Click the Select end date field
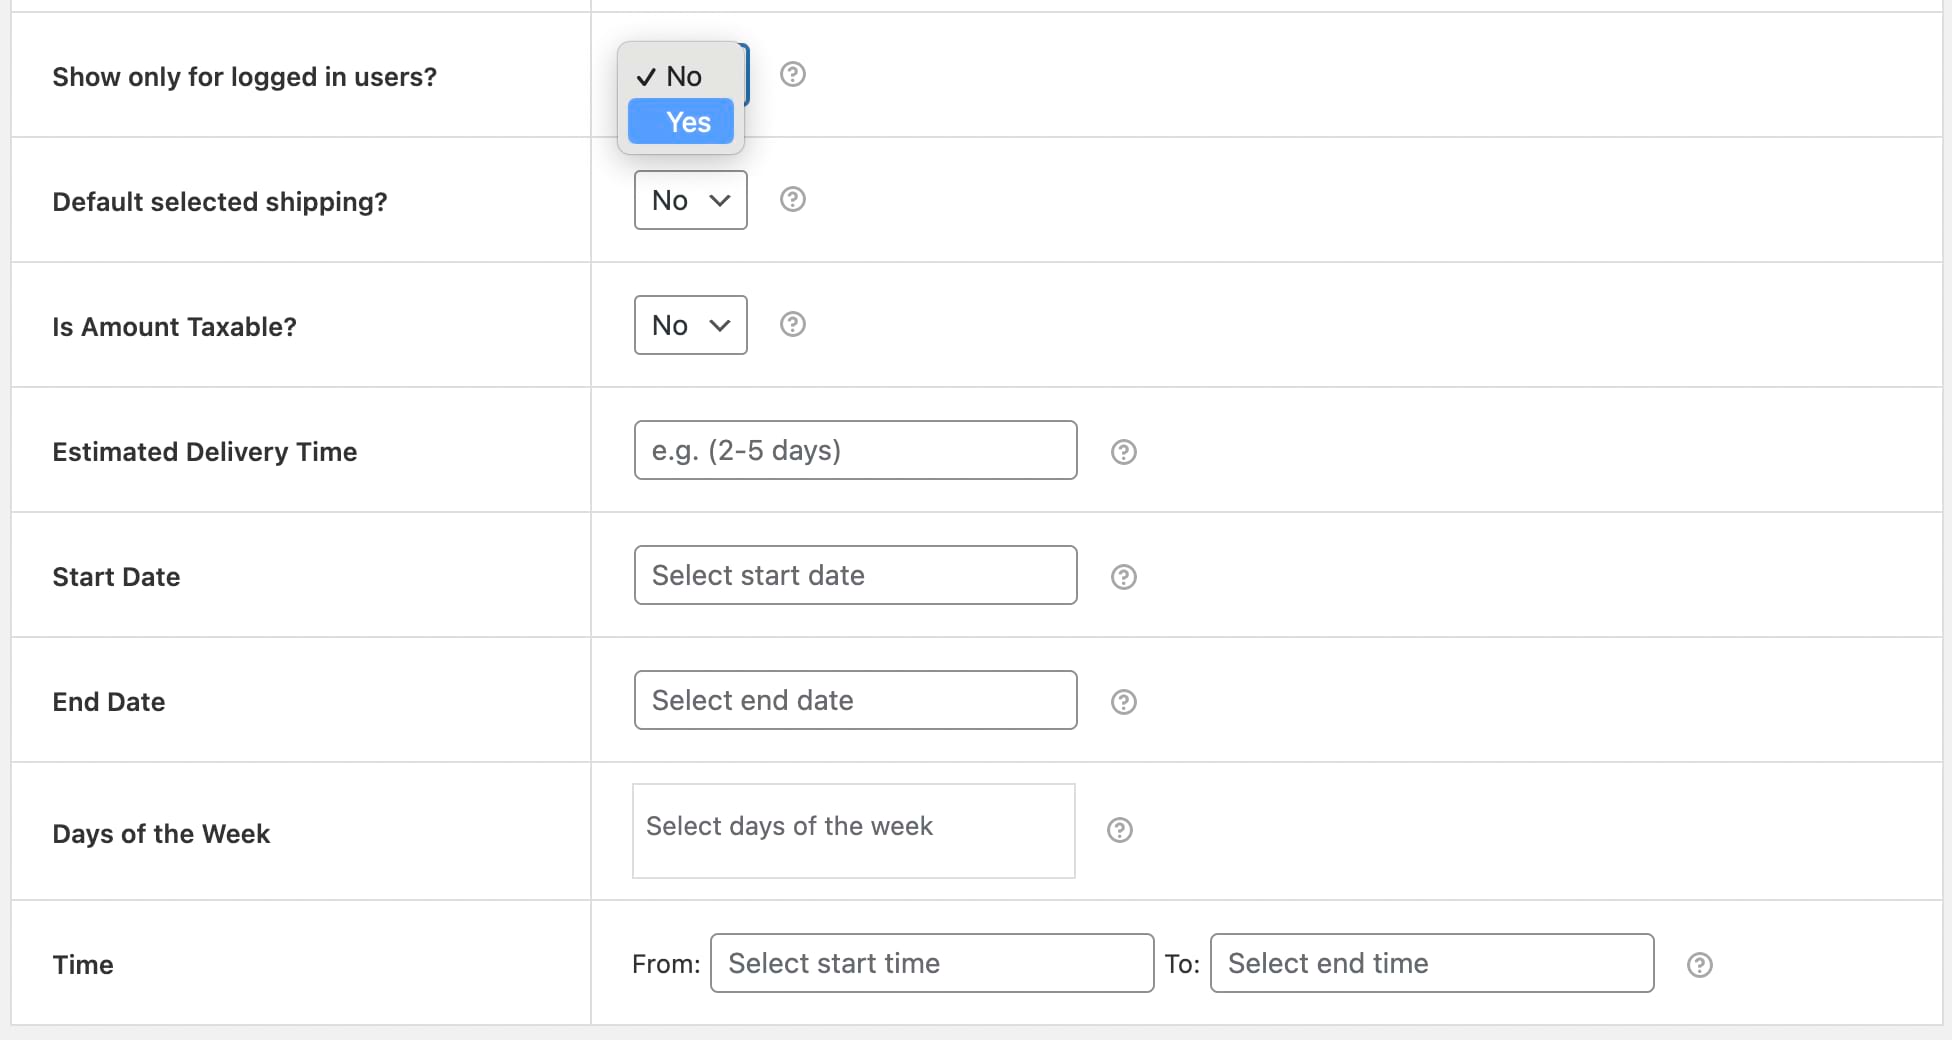The height and width of the screenshot is (1040, 1952). coord(854,700)
